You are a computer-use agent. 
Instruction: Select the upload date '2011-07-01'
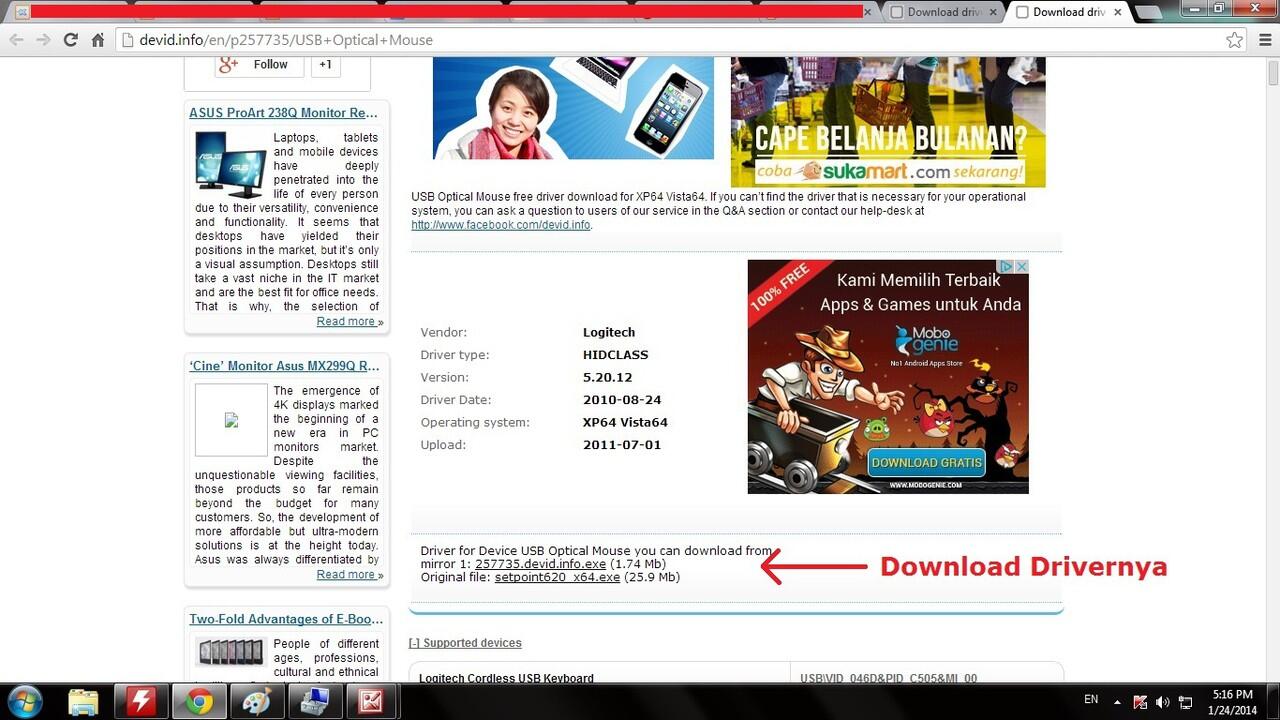tap(622, 445)
